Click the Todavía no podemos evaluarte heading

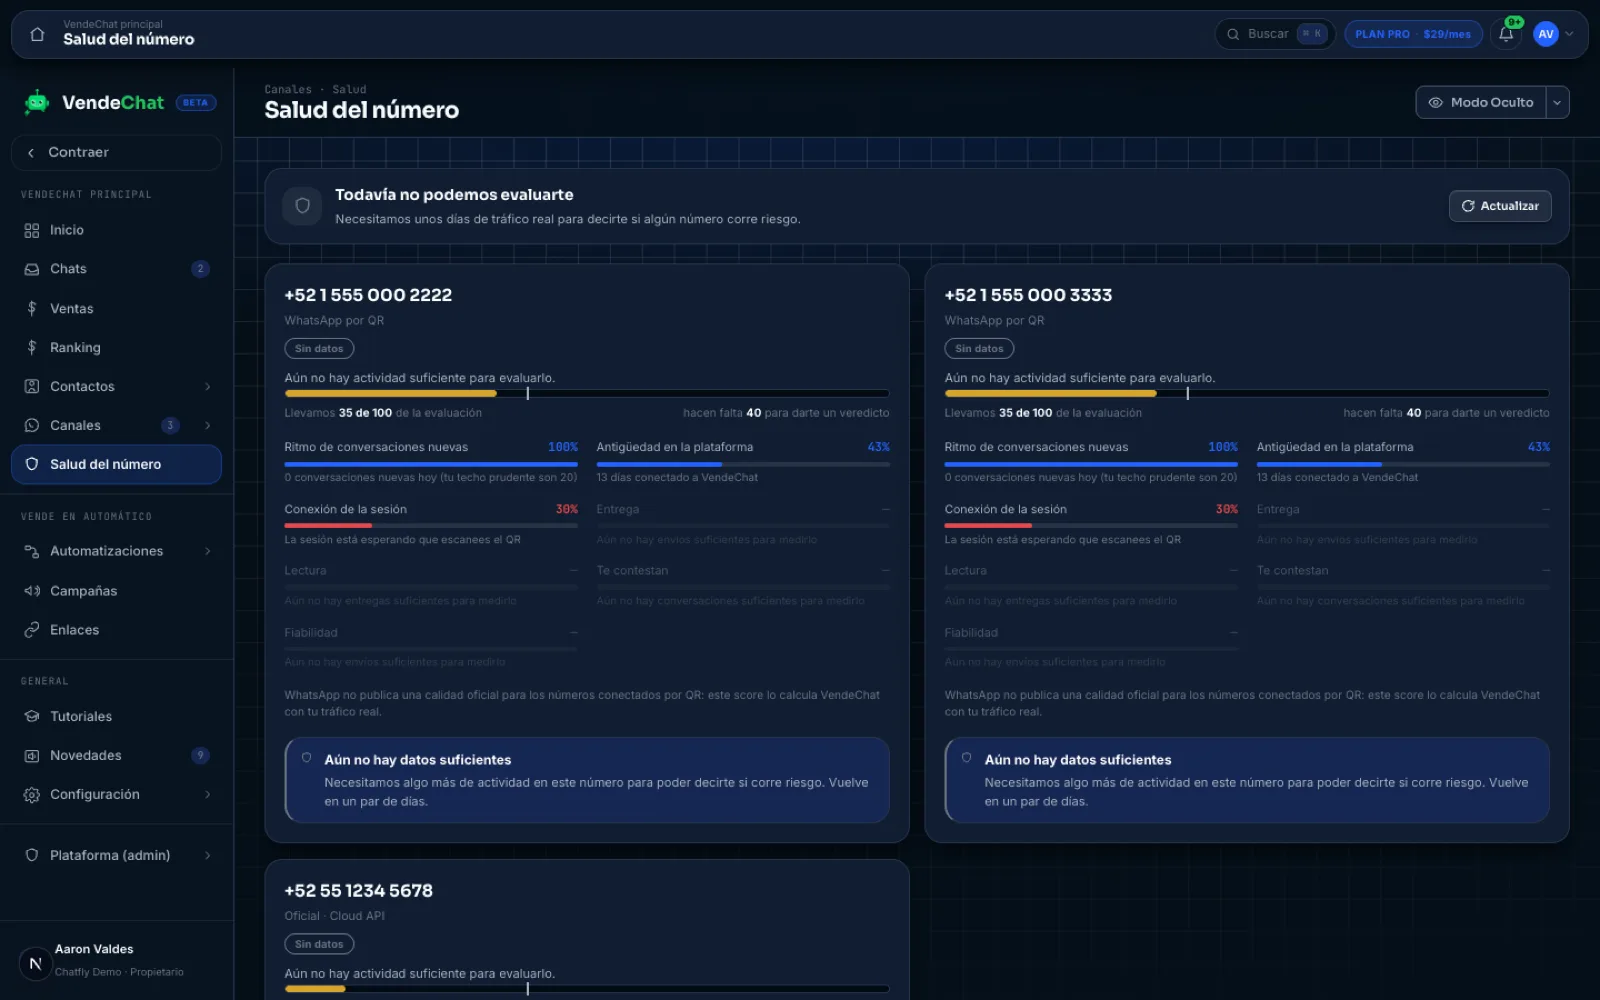pos(454,195)
